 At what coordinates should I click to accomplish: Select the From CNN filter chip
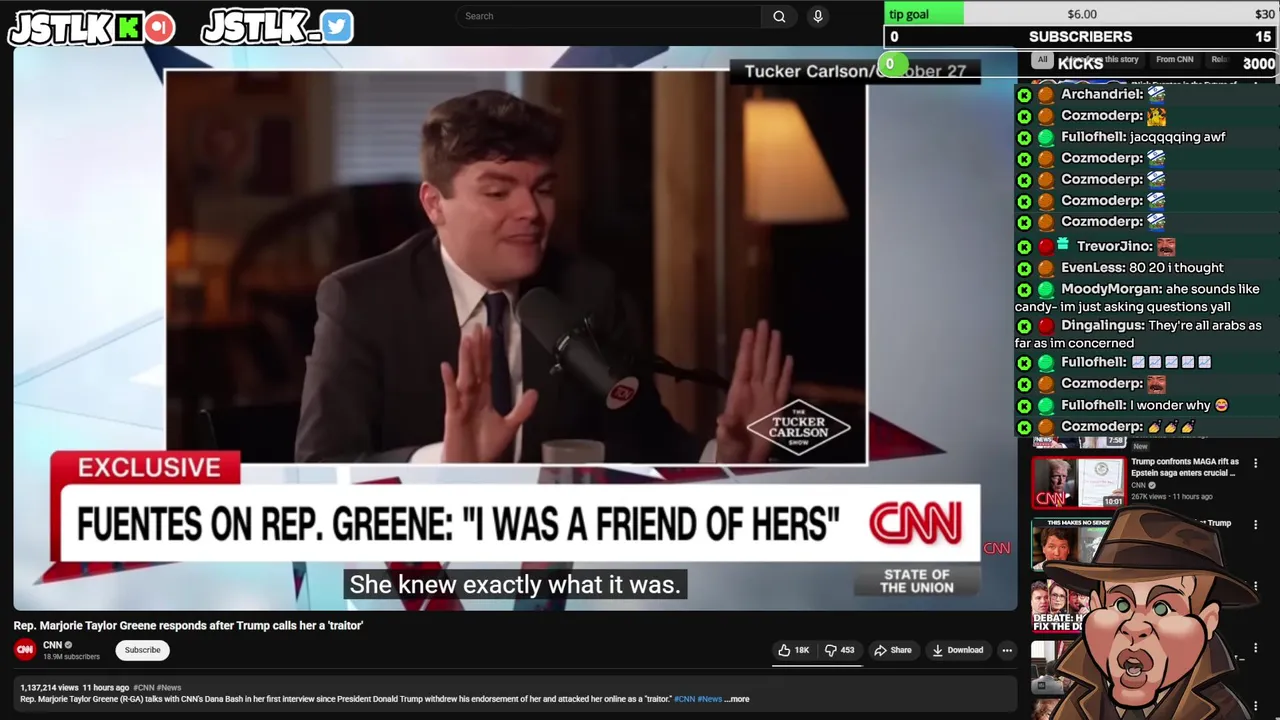[x=1174, y=60]
